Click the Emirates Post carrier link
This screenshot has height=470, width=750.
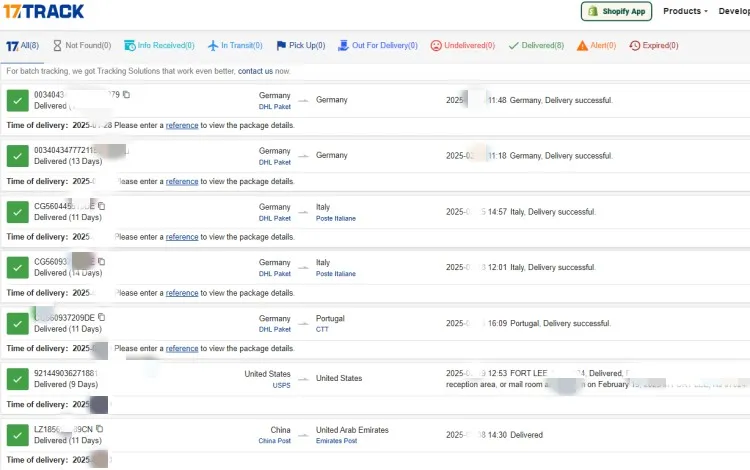[x=337, y=441]
